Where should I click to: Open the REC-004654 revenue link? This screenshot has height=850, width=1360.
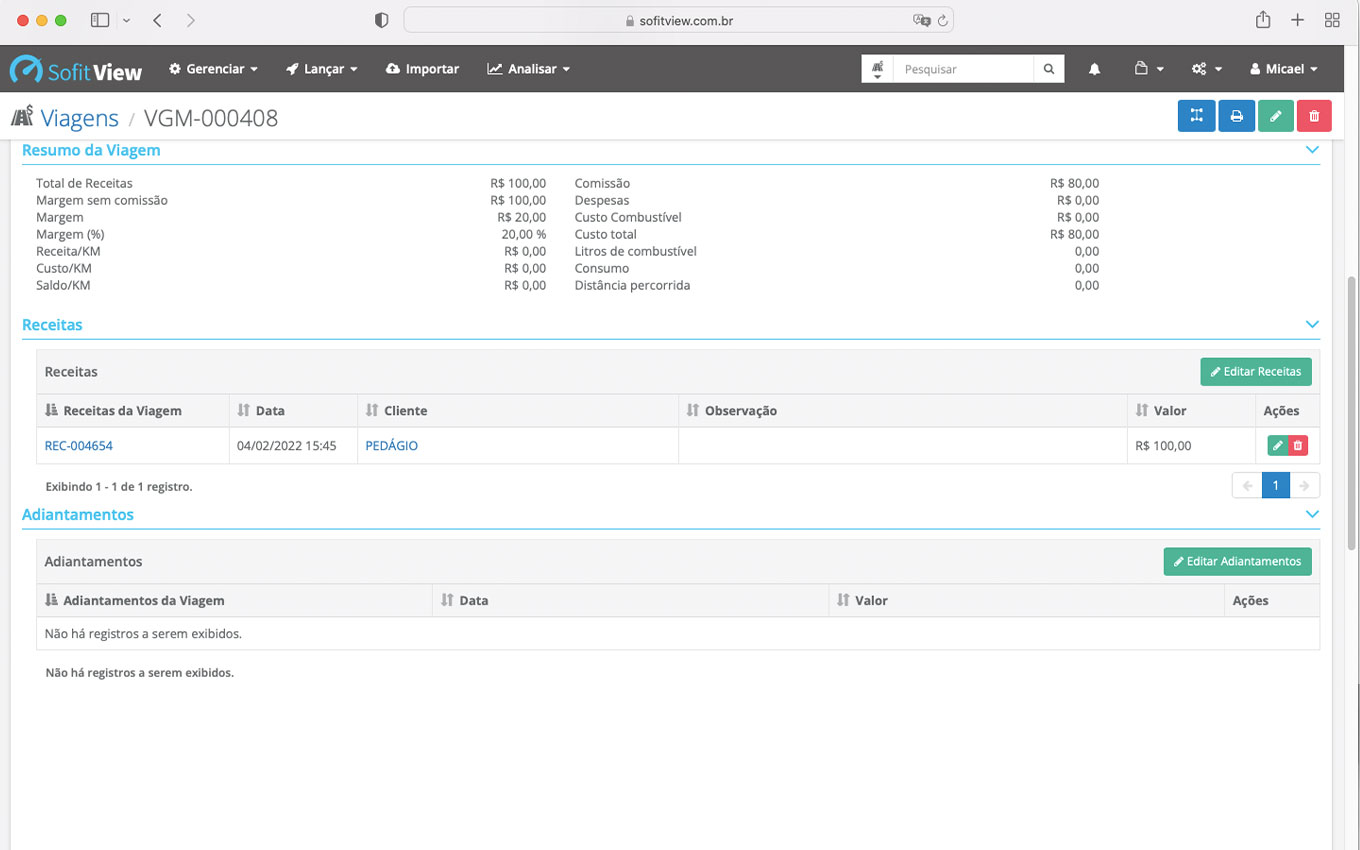79,446
